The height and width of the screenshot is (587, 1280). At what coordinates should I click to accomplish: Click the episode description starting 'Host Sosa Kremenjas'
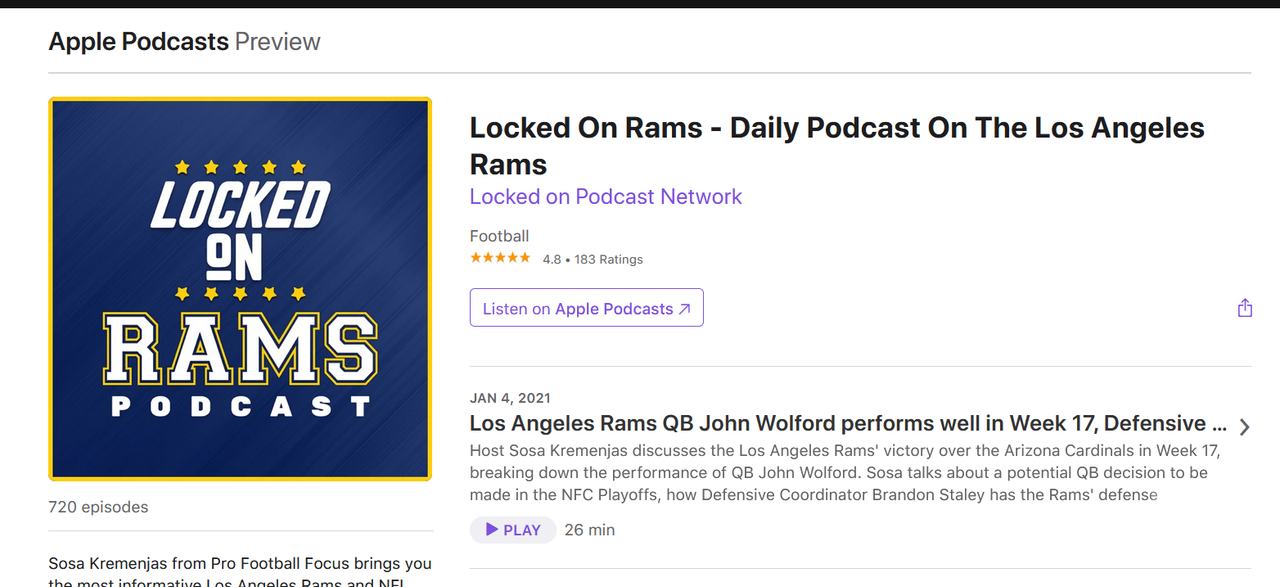845,472
